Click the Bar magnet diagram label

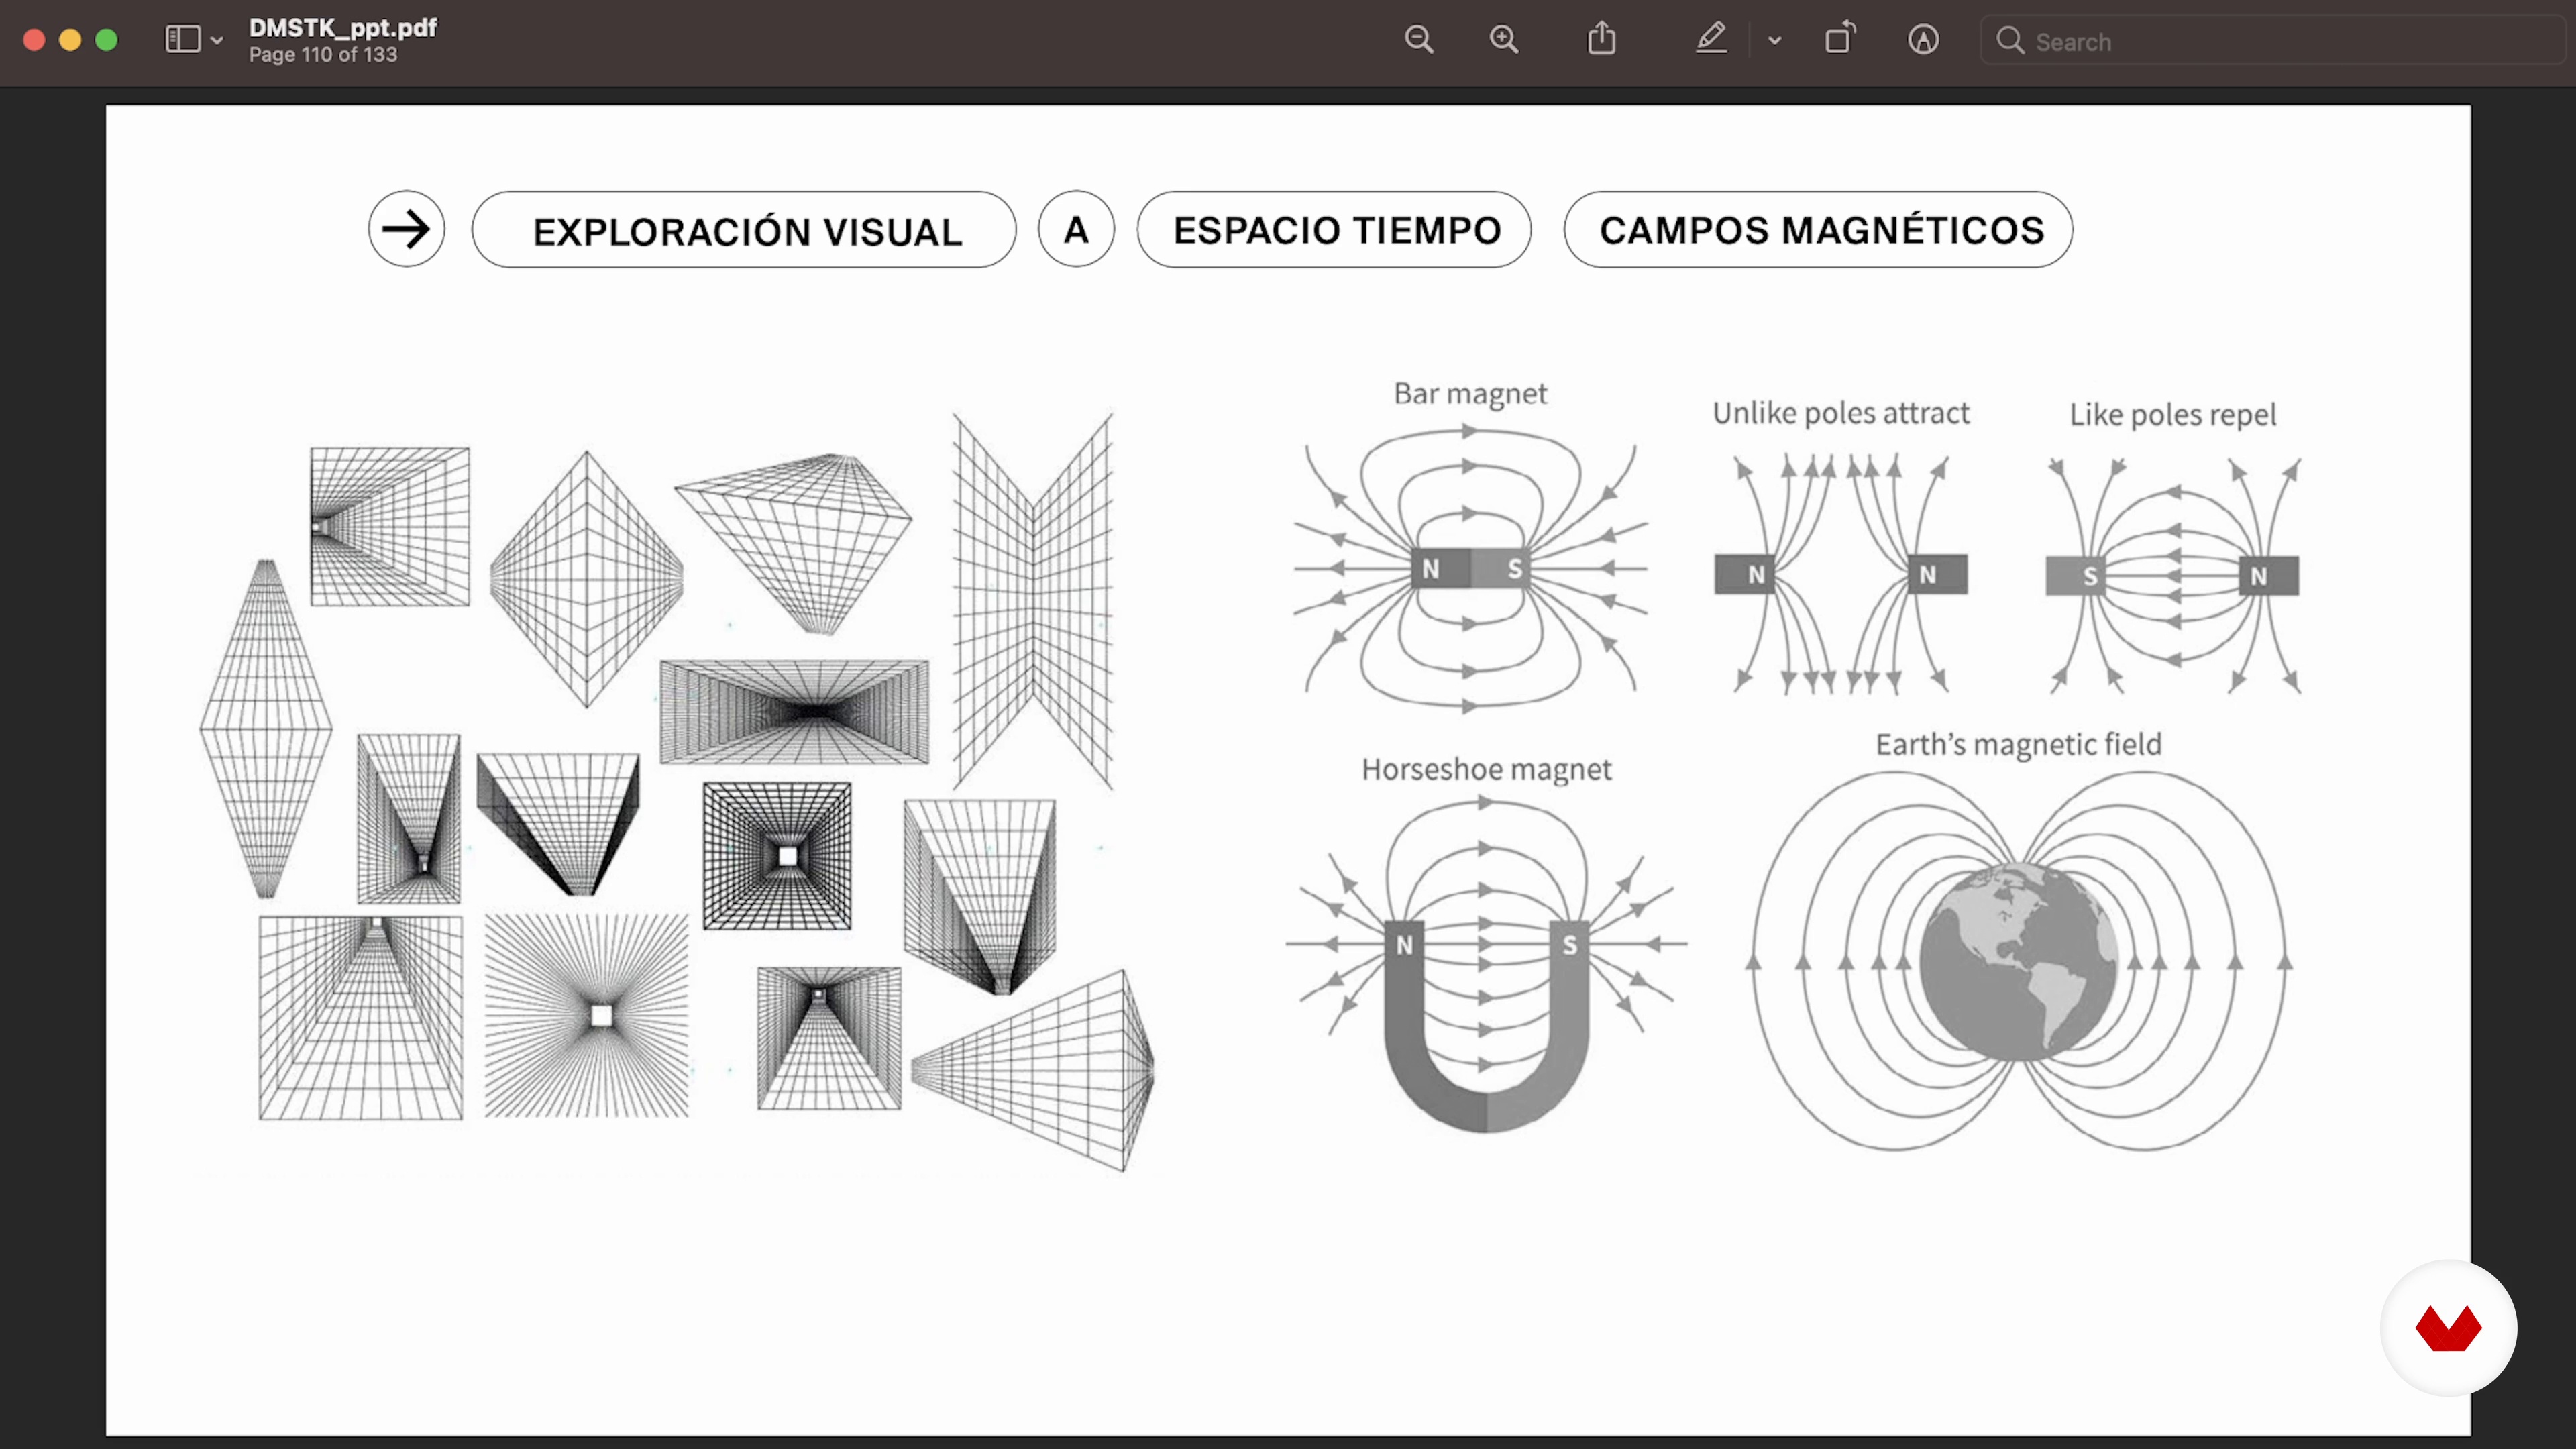click(x=1470, y=394)
